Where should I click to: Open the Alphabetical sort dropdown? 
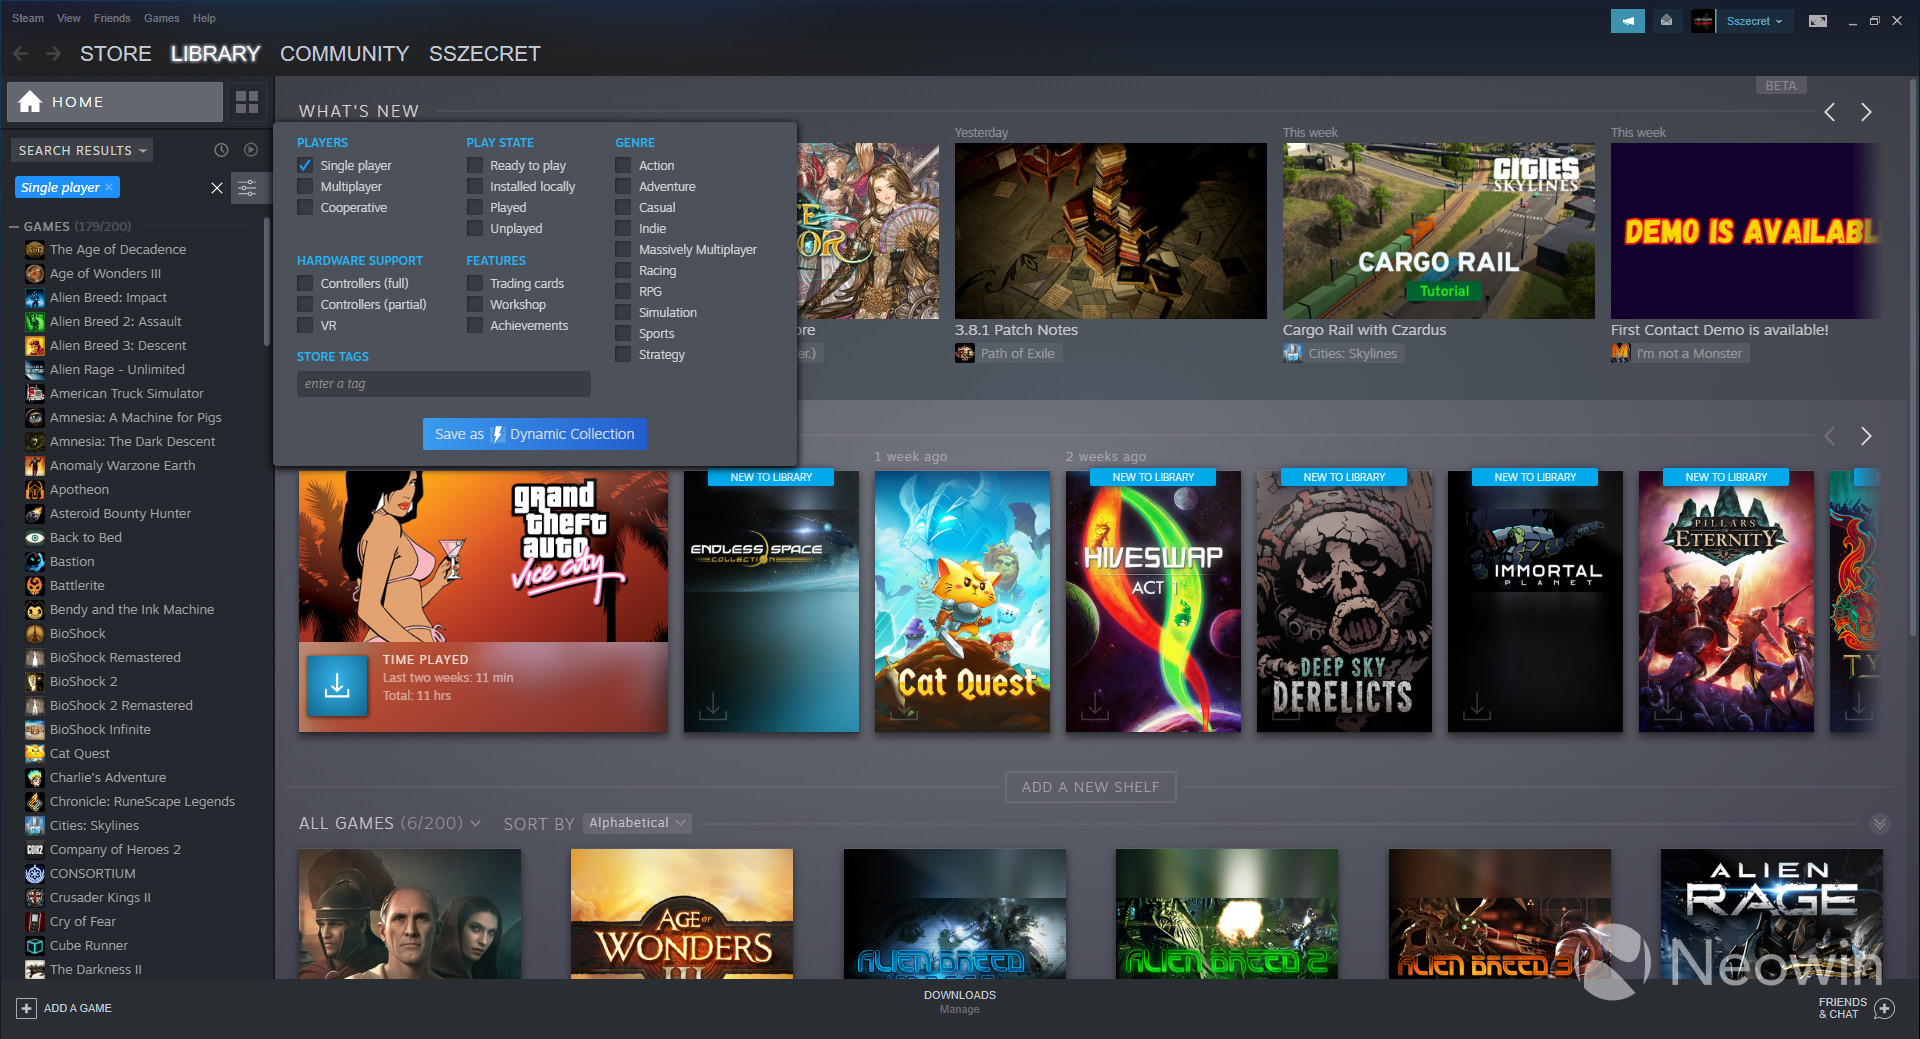click(x=637, y=823)
